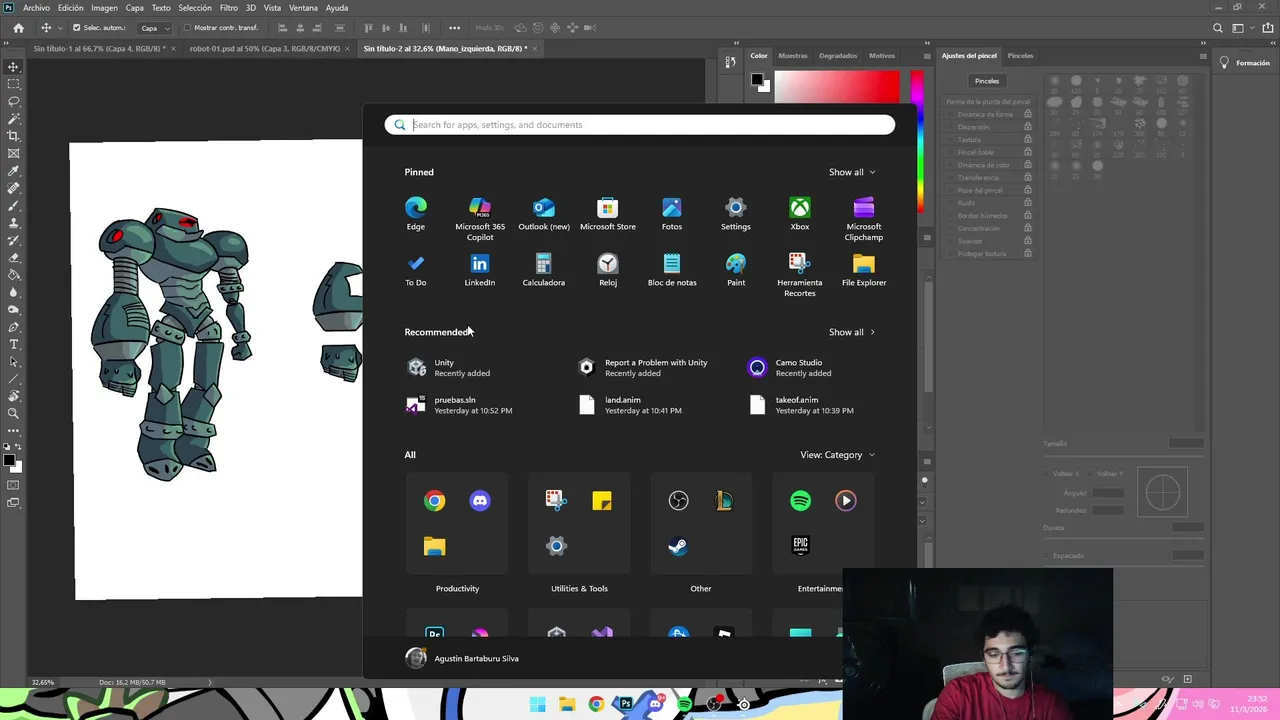Open View: Category dropdown
1280x720 pixels.
tap(837, 455)
